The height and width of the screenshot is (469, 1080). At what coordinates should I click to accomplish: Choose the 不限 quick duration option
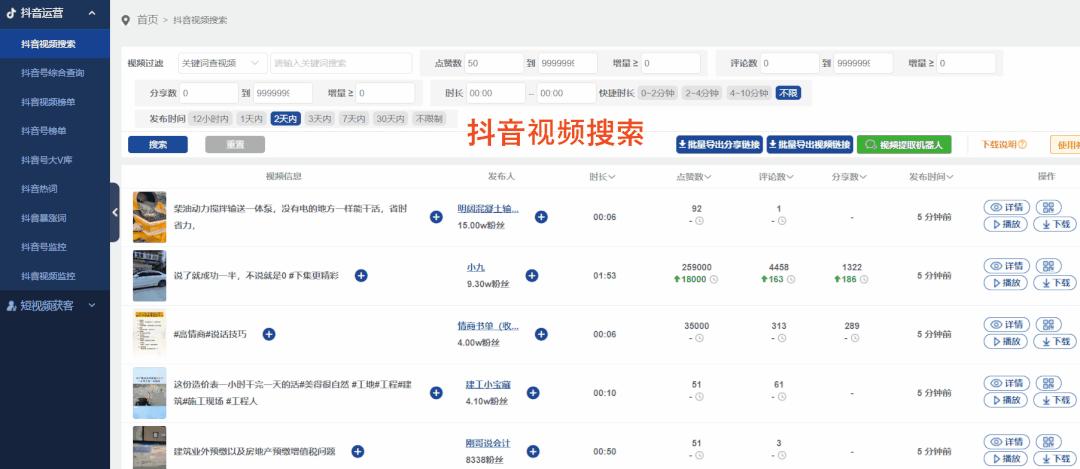(x=788, y=93)
